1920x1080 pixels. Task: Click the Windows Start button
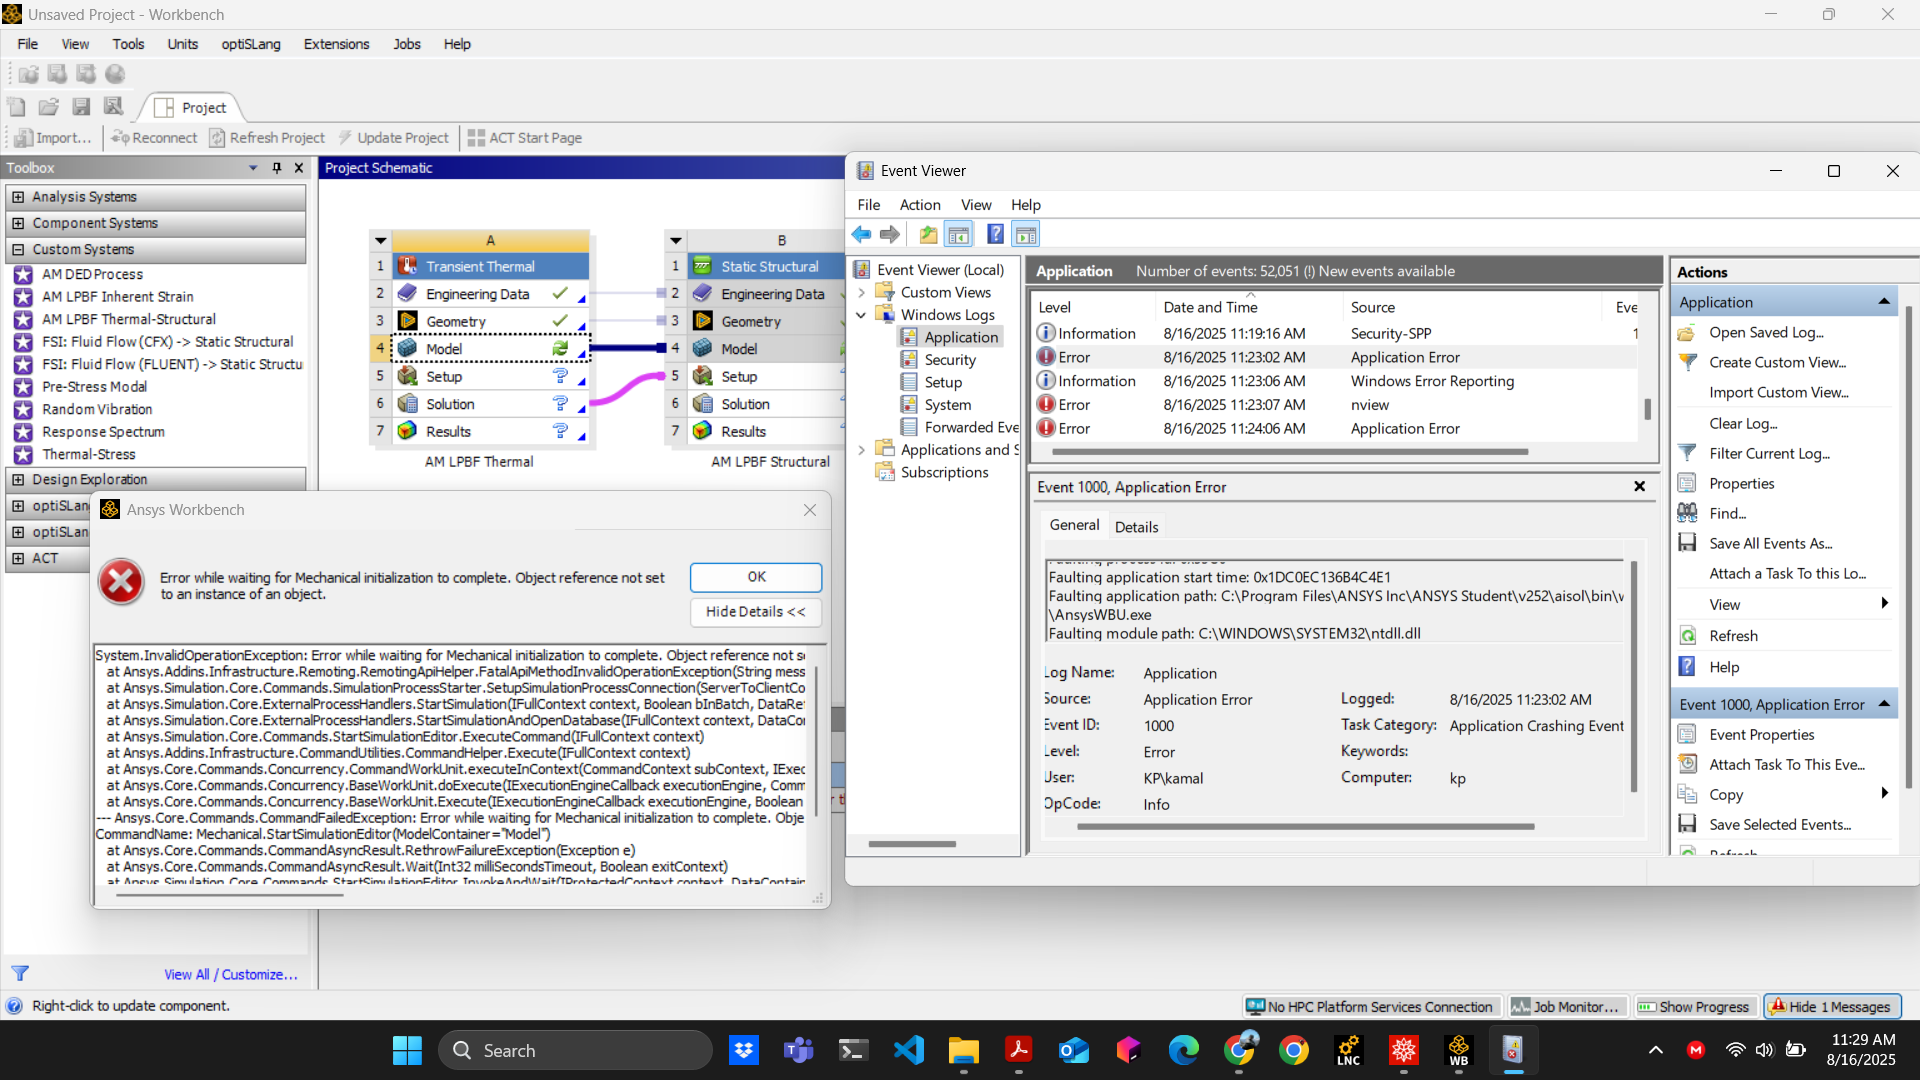pyautogui.click(x=407, y=1051)
